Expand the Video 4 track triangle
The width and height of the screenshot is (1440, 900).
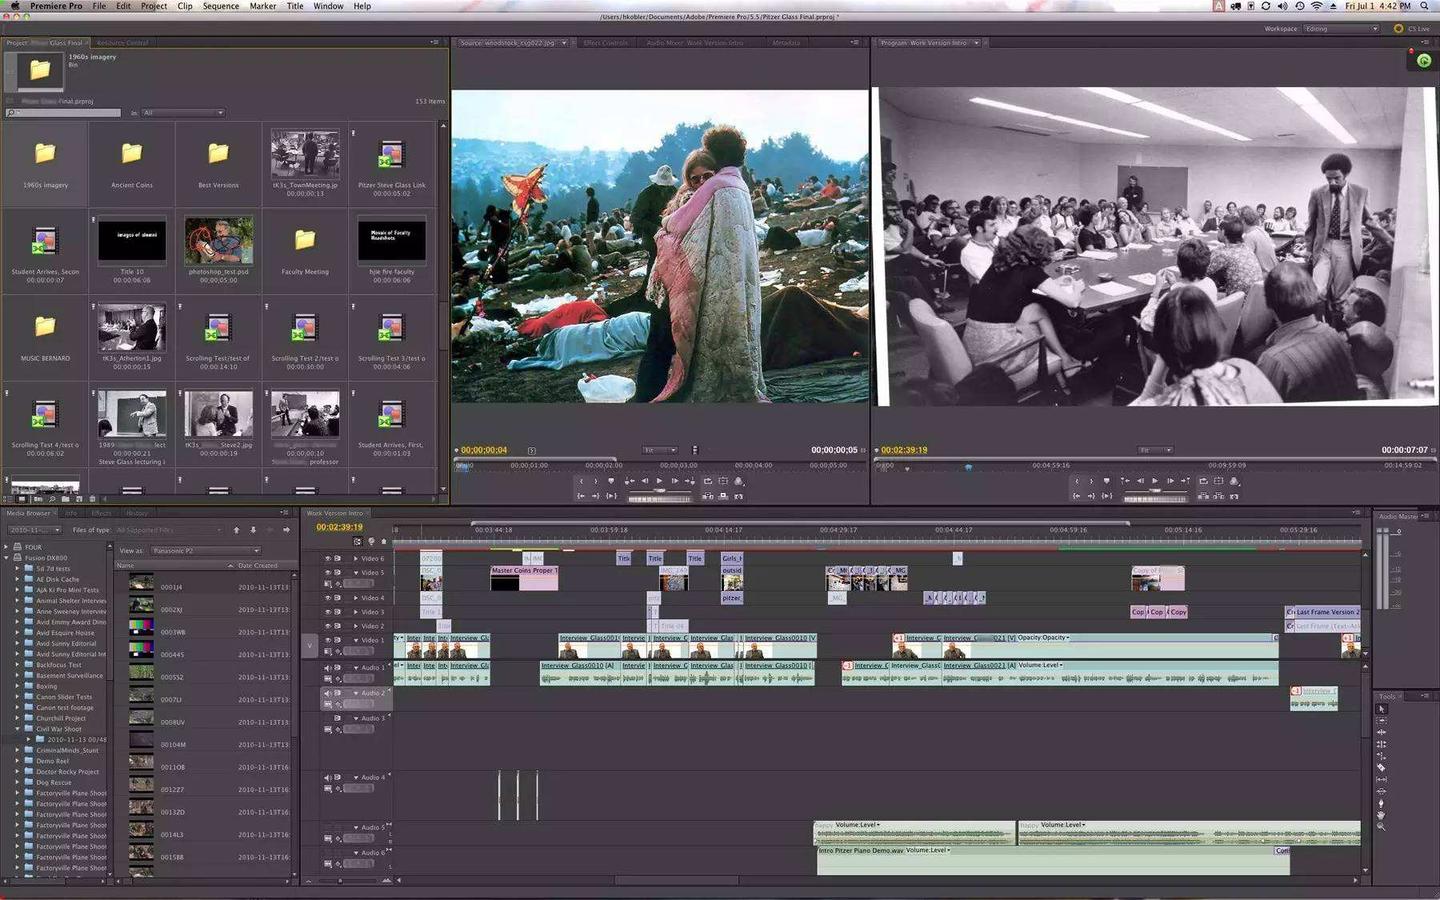[x=356, y=598]
